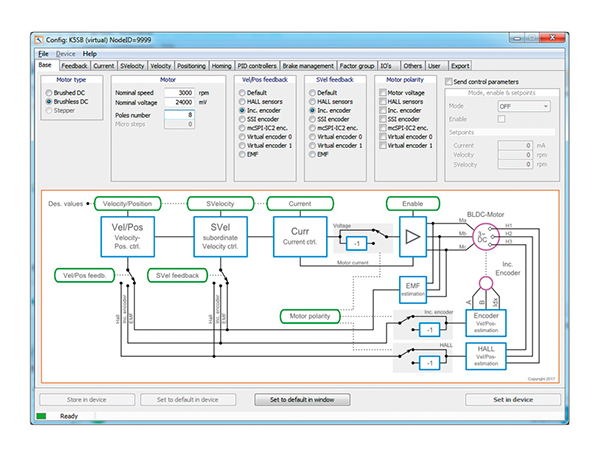Switch to the Export tab
The height and width of the screenshot is (454, 600).
(x=460, y=66)
